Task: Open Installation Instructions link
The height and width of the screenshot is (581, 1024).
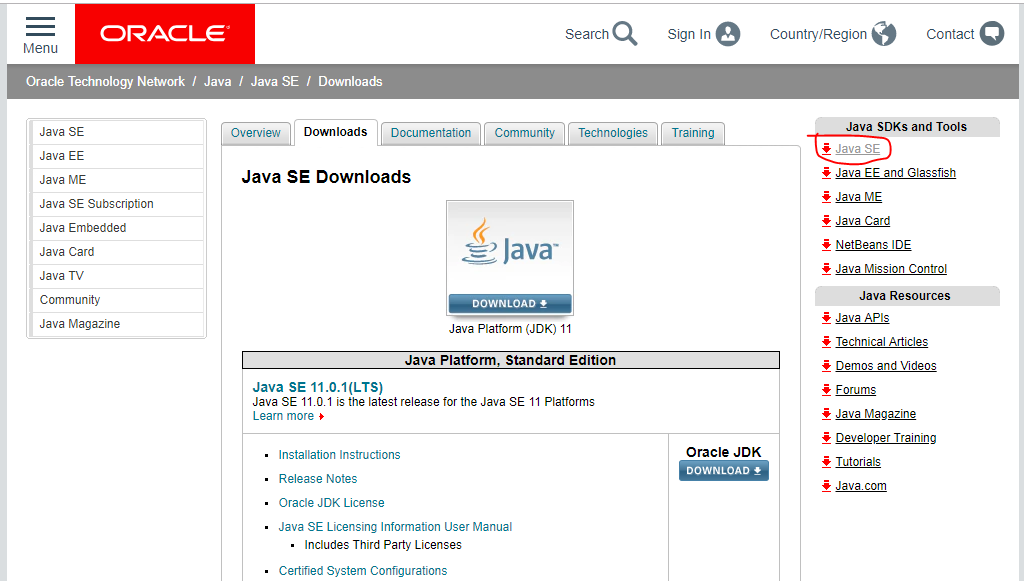Action: [340, 455]
